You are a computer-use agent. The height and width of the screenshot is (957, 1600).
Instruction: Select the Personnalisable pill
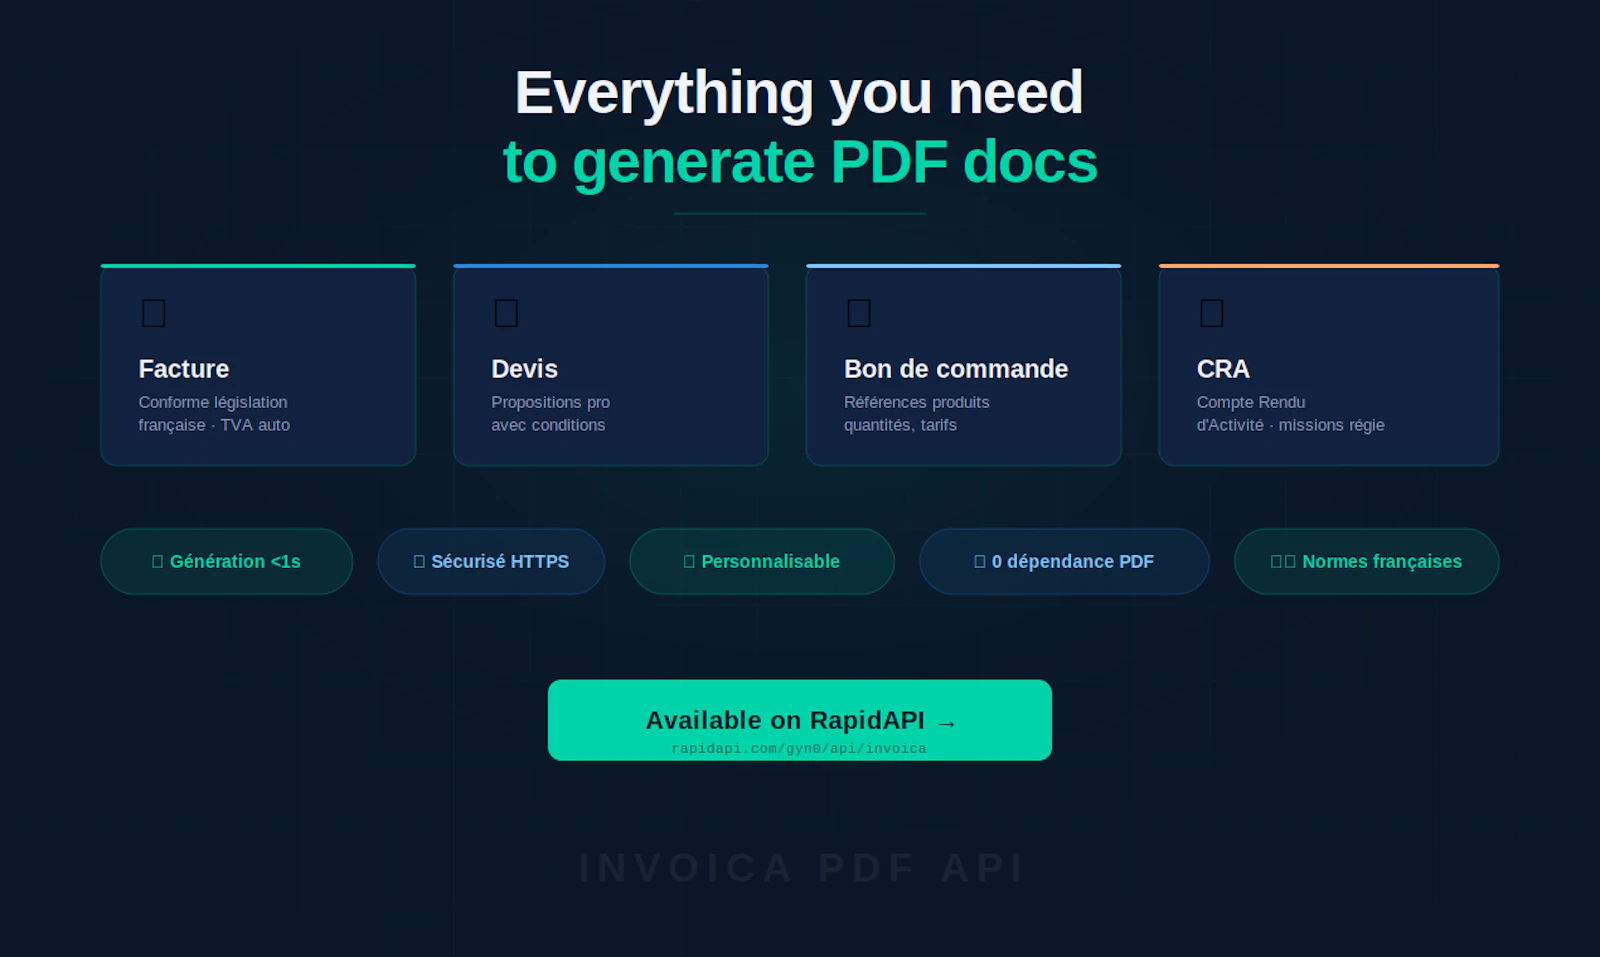click(761, 561)
